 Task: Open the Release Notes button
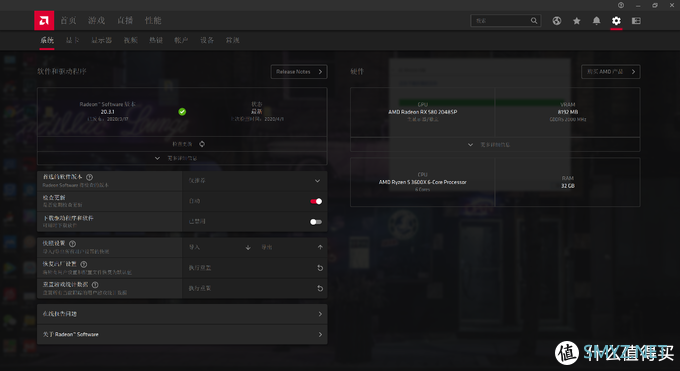(x=299, y=72)
